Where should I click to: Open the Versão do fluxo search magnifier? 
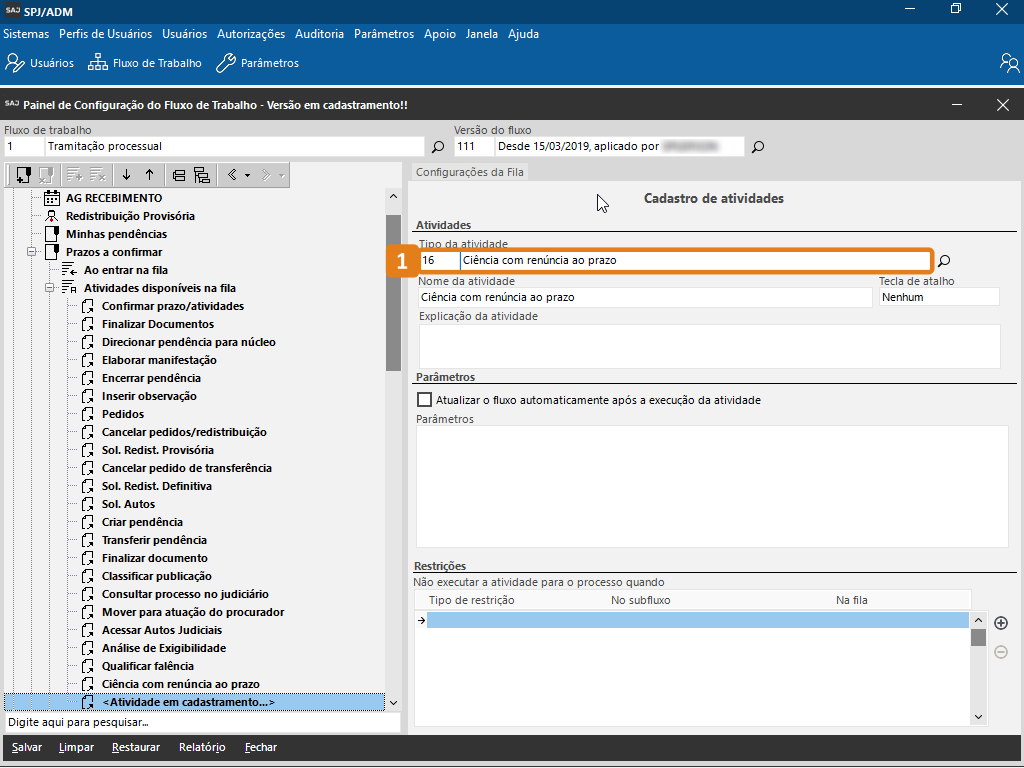(x=758, y=147)
